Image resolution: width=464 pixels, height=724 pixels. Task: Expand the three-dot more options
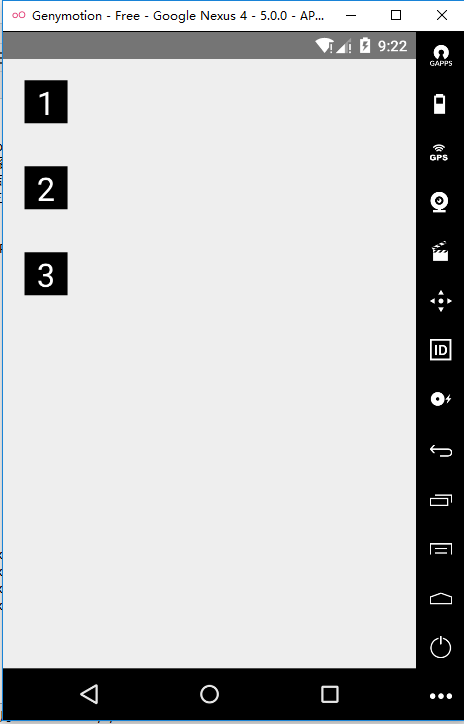[440, 696]
